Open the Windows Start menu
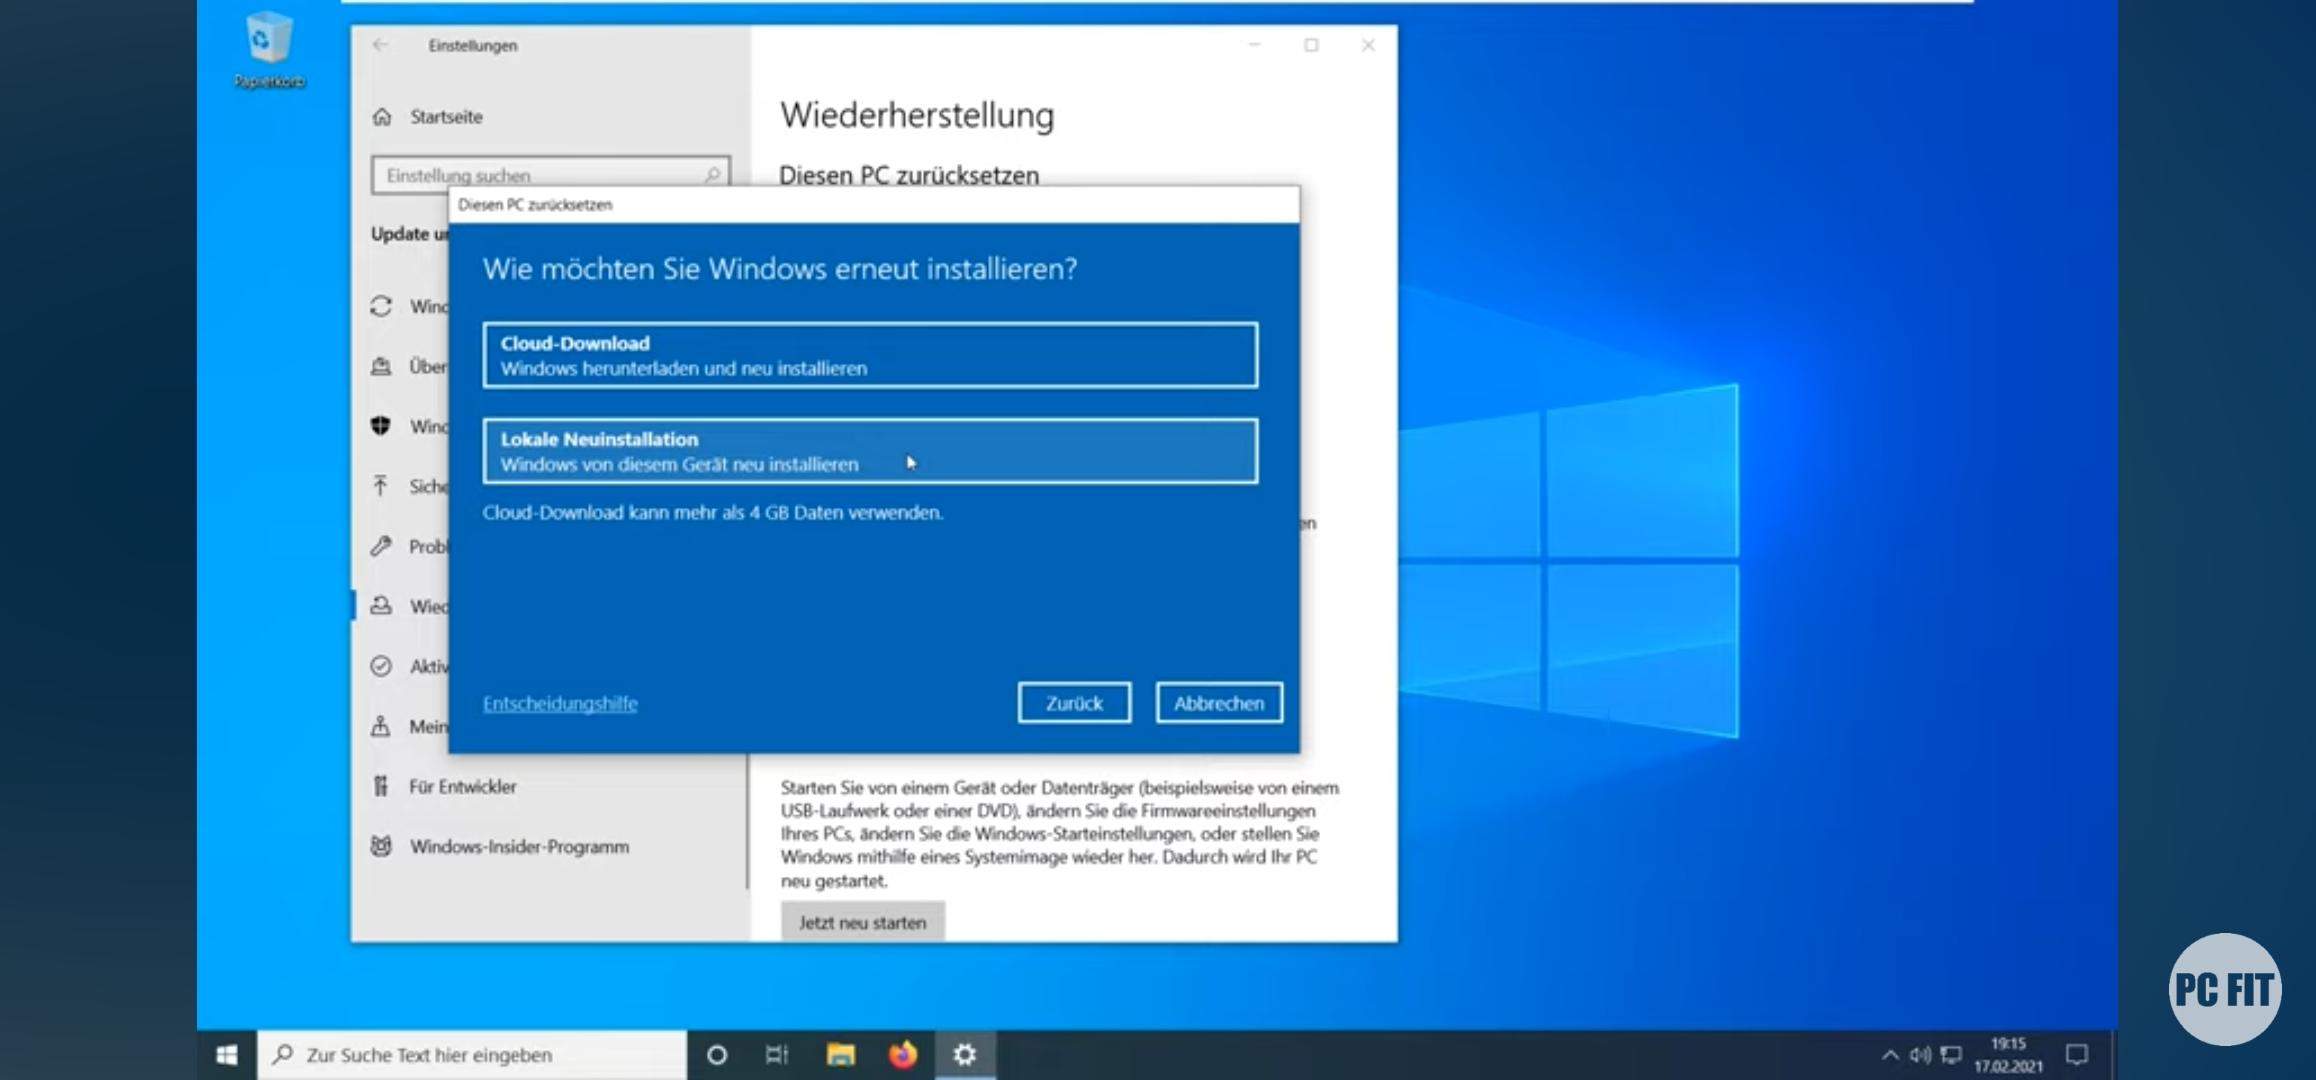The width and height of the screenshot is (2316, 1080). [227, 1055]
